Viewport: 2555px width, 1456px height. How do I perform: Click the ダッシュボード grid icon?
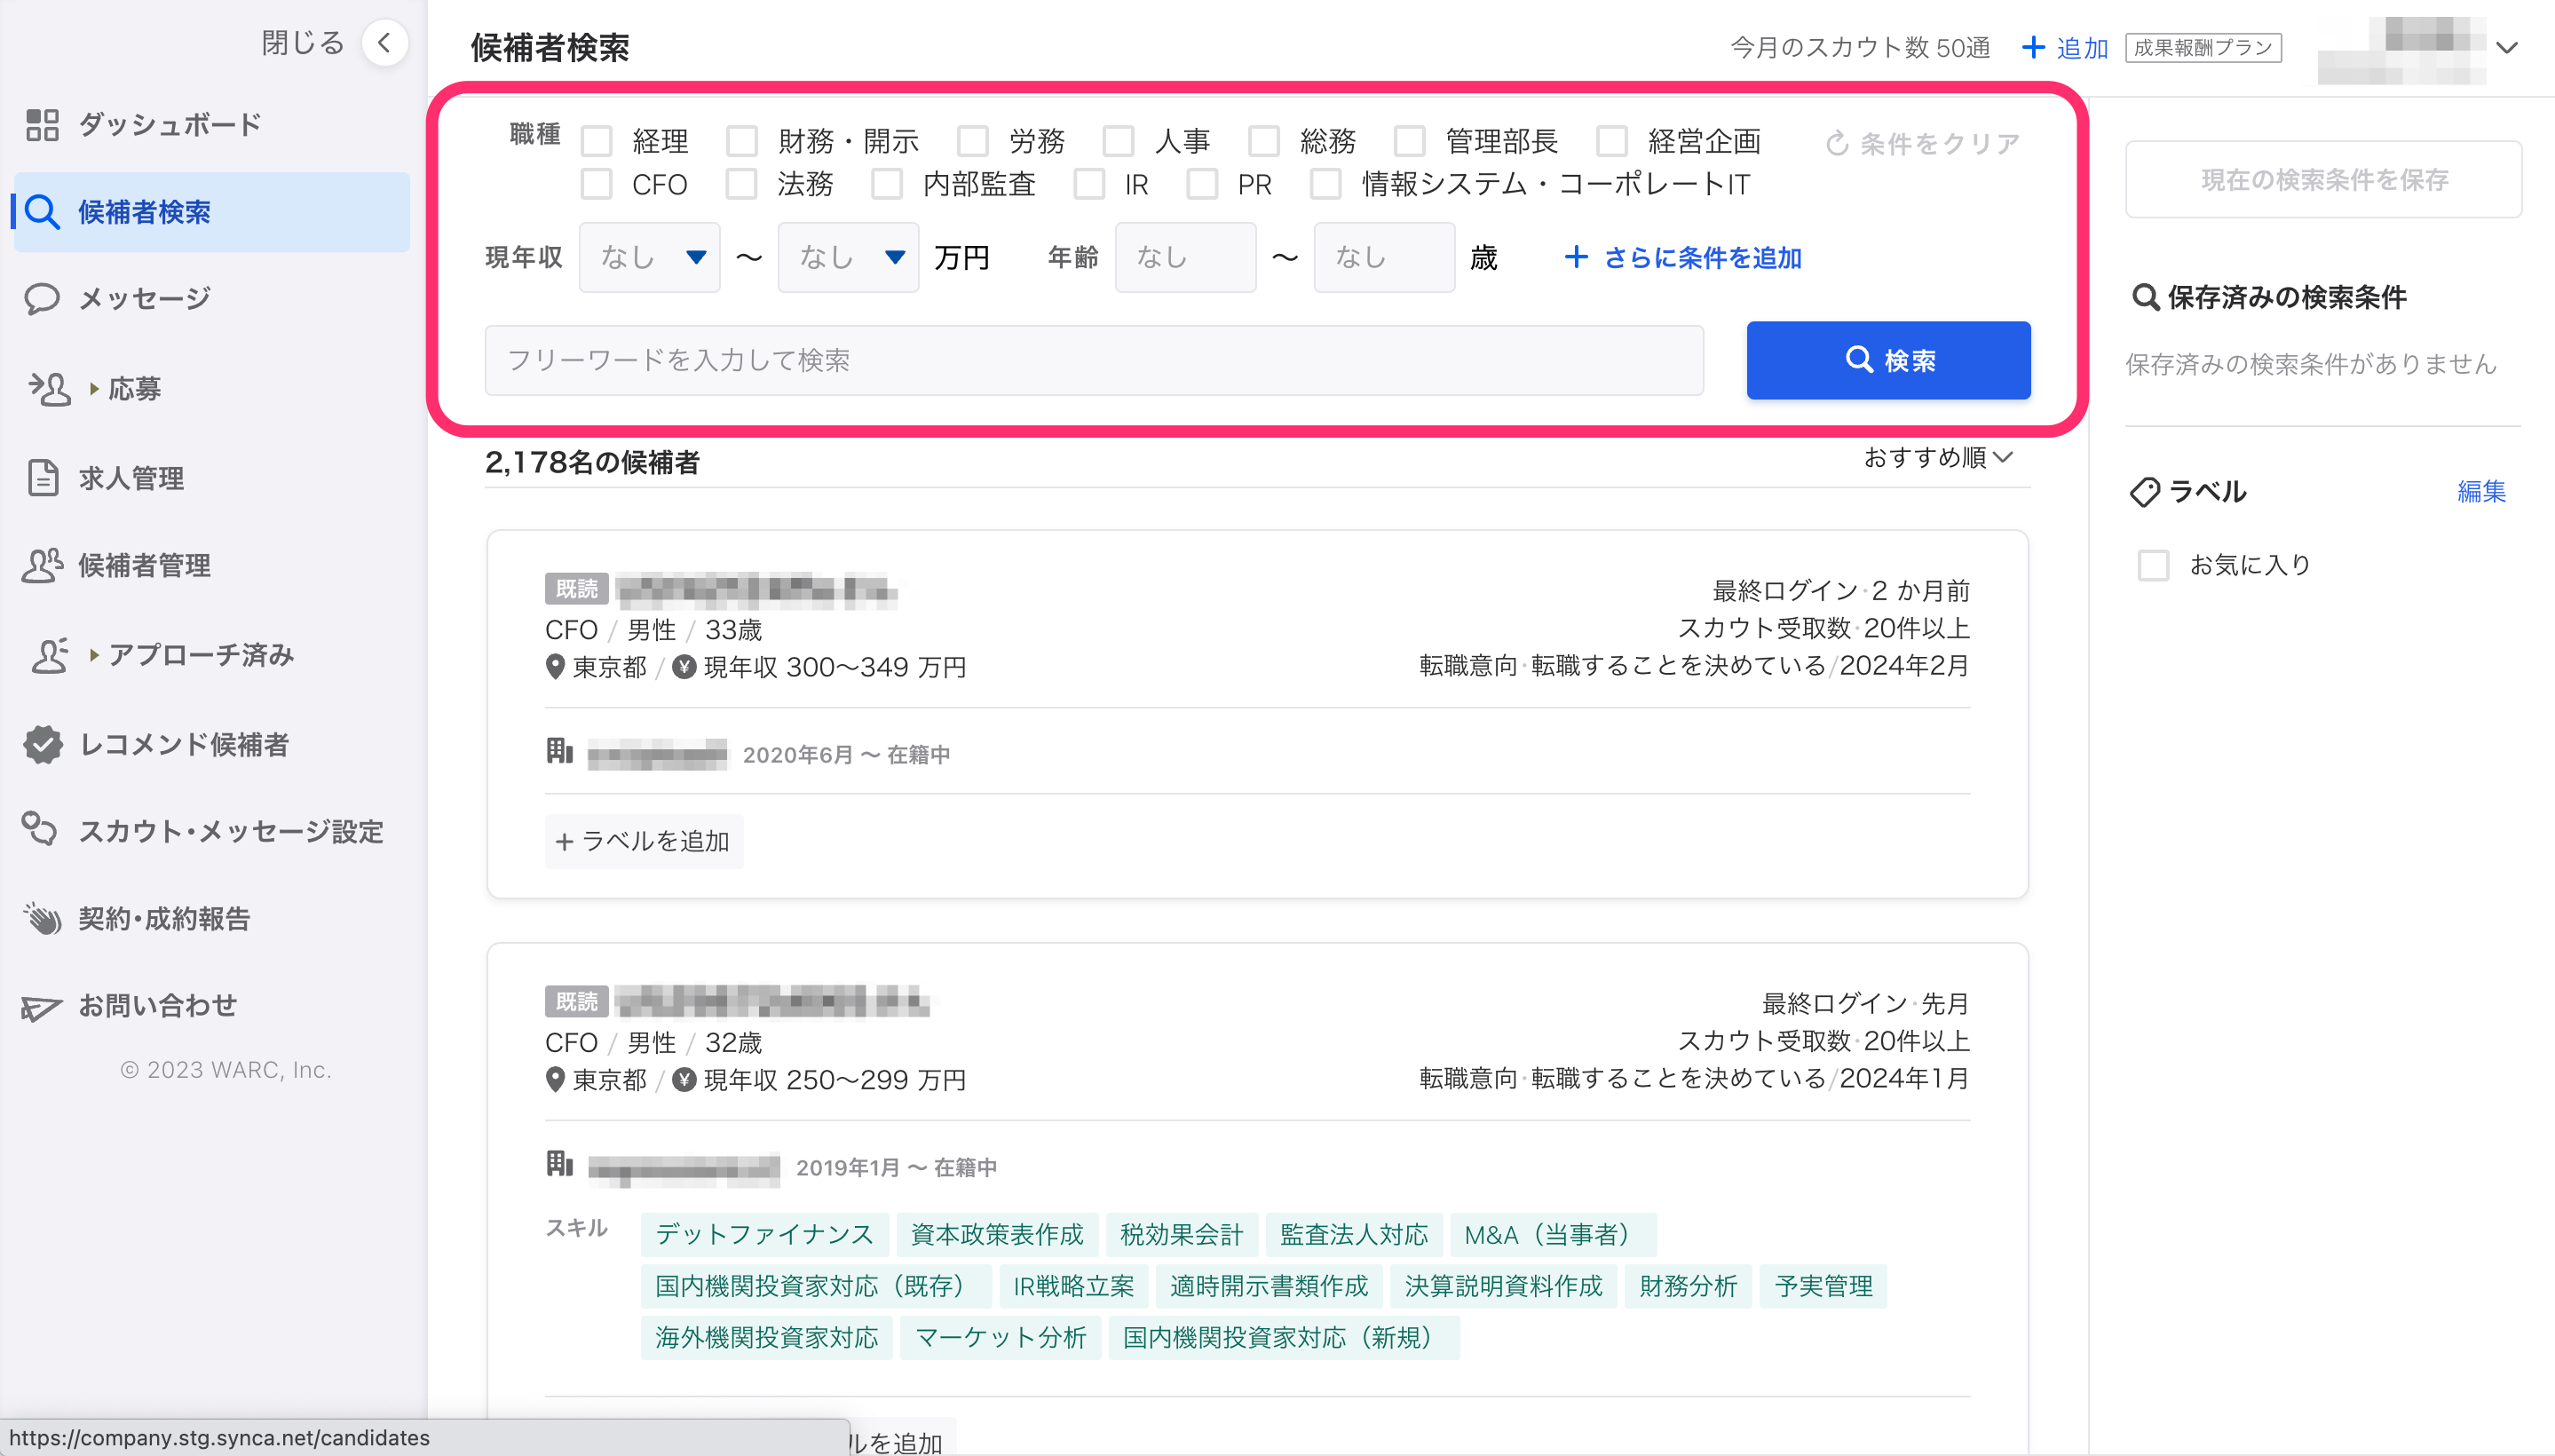[42, 124]
